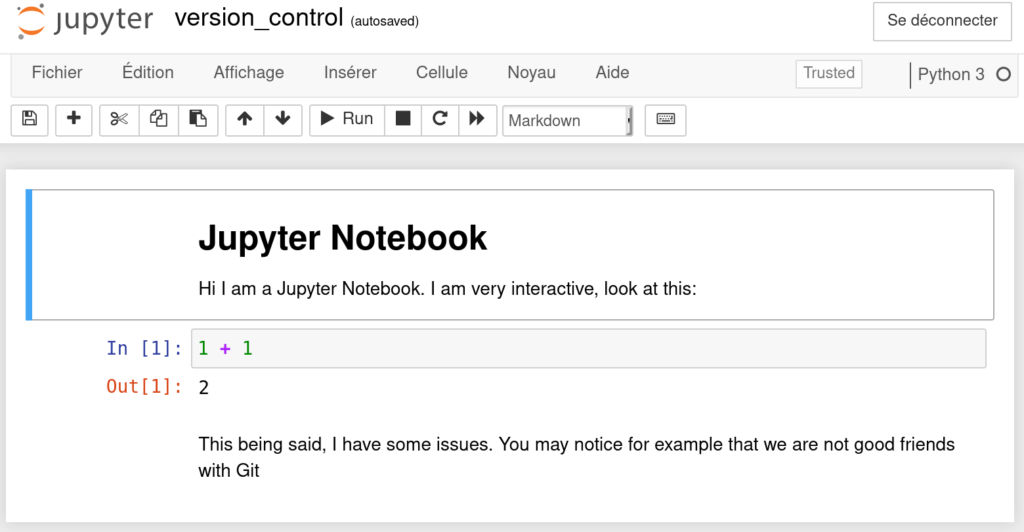Image resolution: width=1024 pixels, height=532 pixels.
Task: Restart and run all with fast-forward icon
Action: (477, 119)
